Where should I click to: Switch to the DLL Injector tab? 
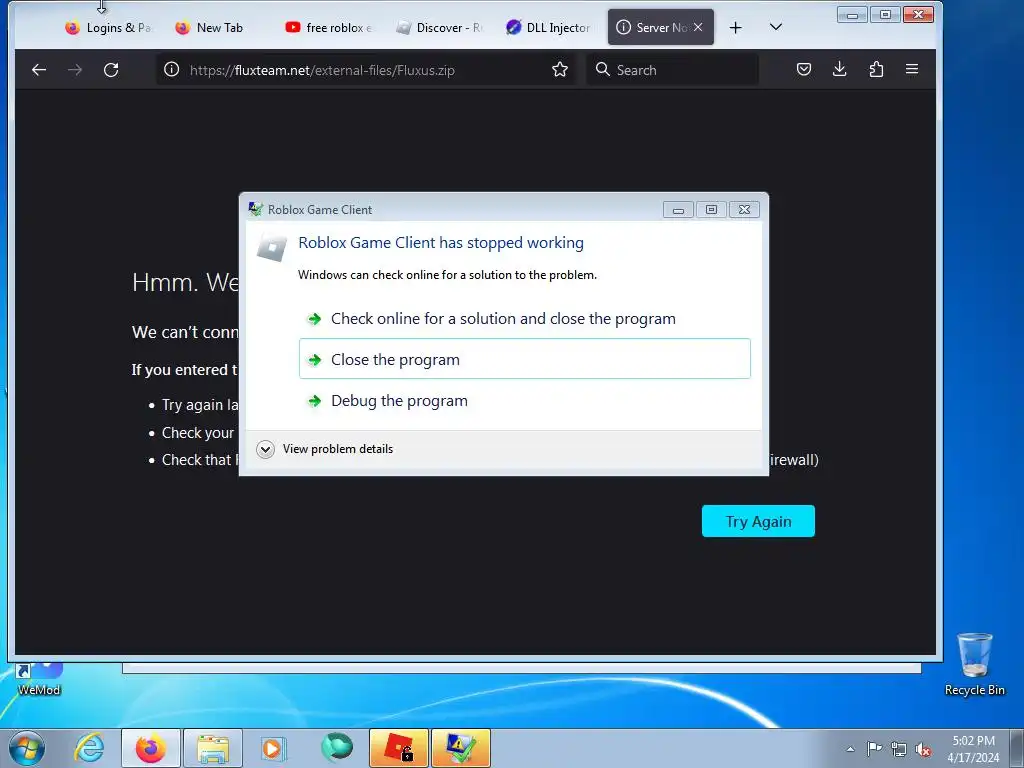coord(549,27)
